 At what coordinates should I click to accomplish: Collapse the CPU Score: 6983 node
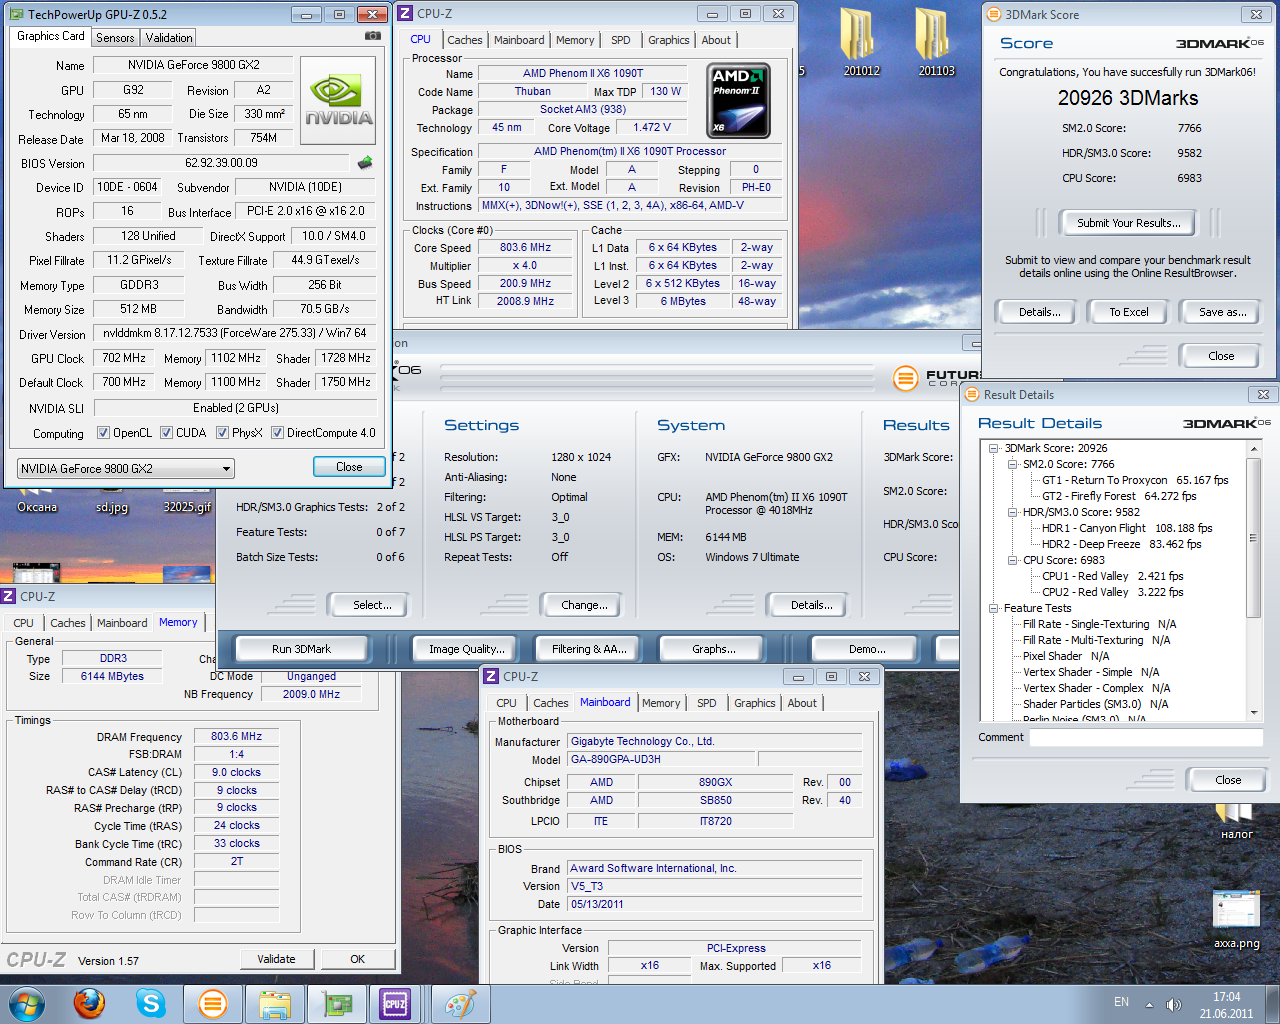(x=1012, y=560)
